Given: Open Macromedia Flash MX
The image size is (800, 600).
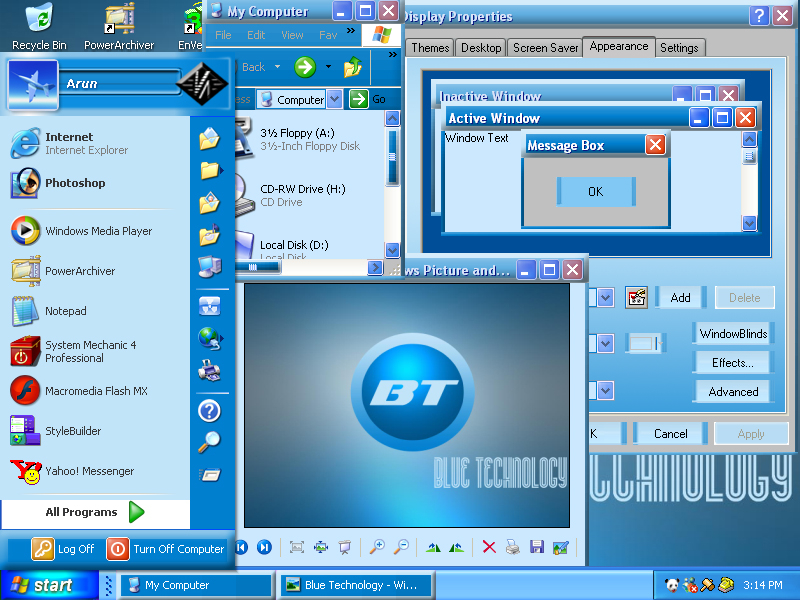Looking at the screenshot, I should pyautogui.click(x=94, y=391).
